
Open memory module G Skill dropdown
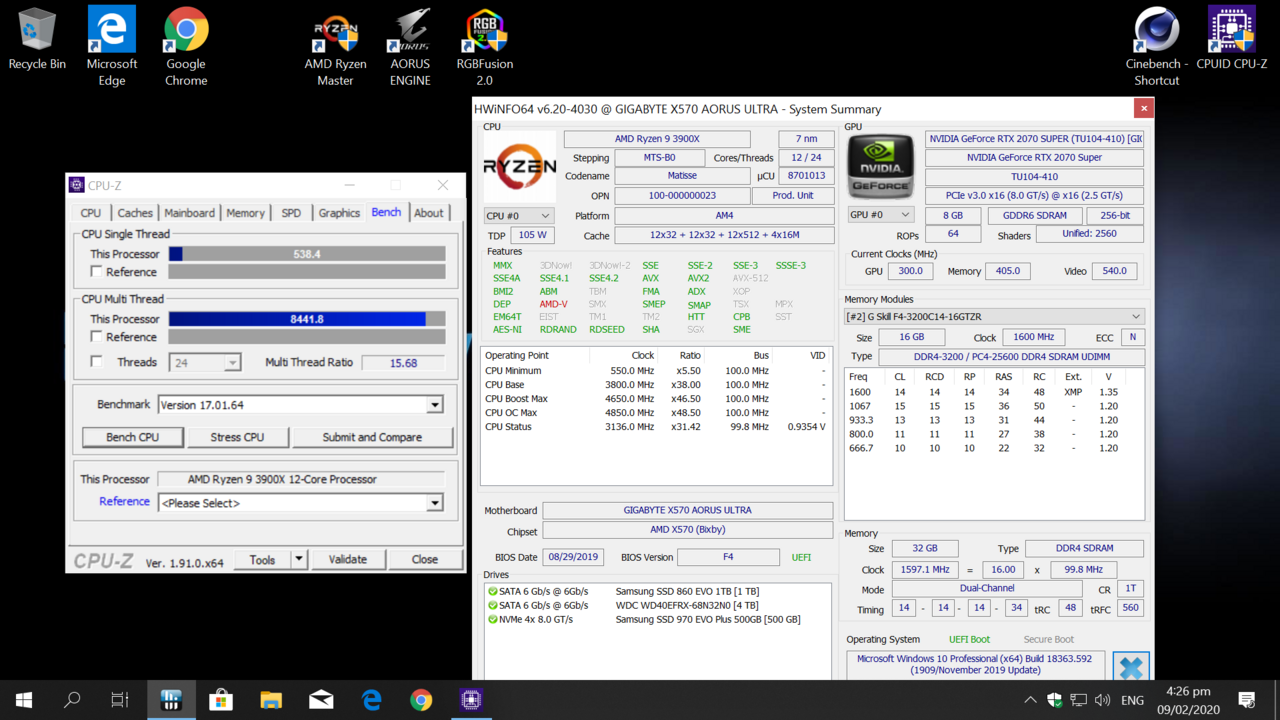(994, 317)
